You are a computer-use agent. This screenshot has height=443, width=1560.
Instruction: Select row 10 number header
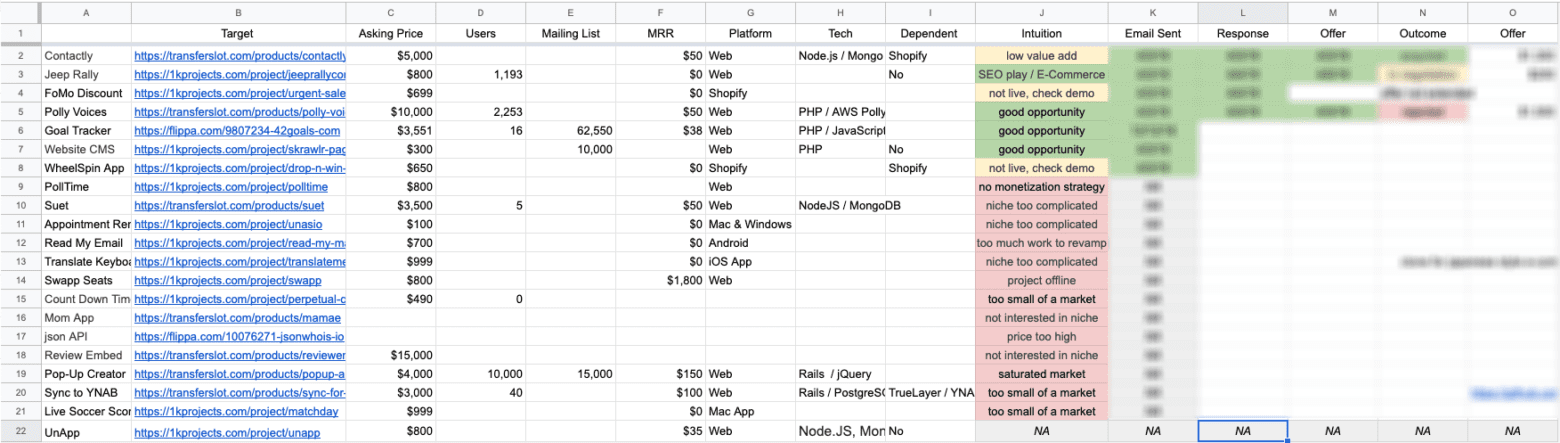click(x=20, y=206)
